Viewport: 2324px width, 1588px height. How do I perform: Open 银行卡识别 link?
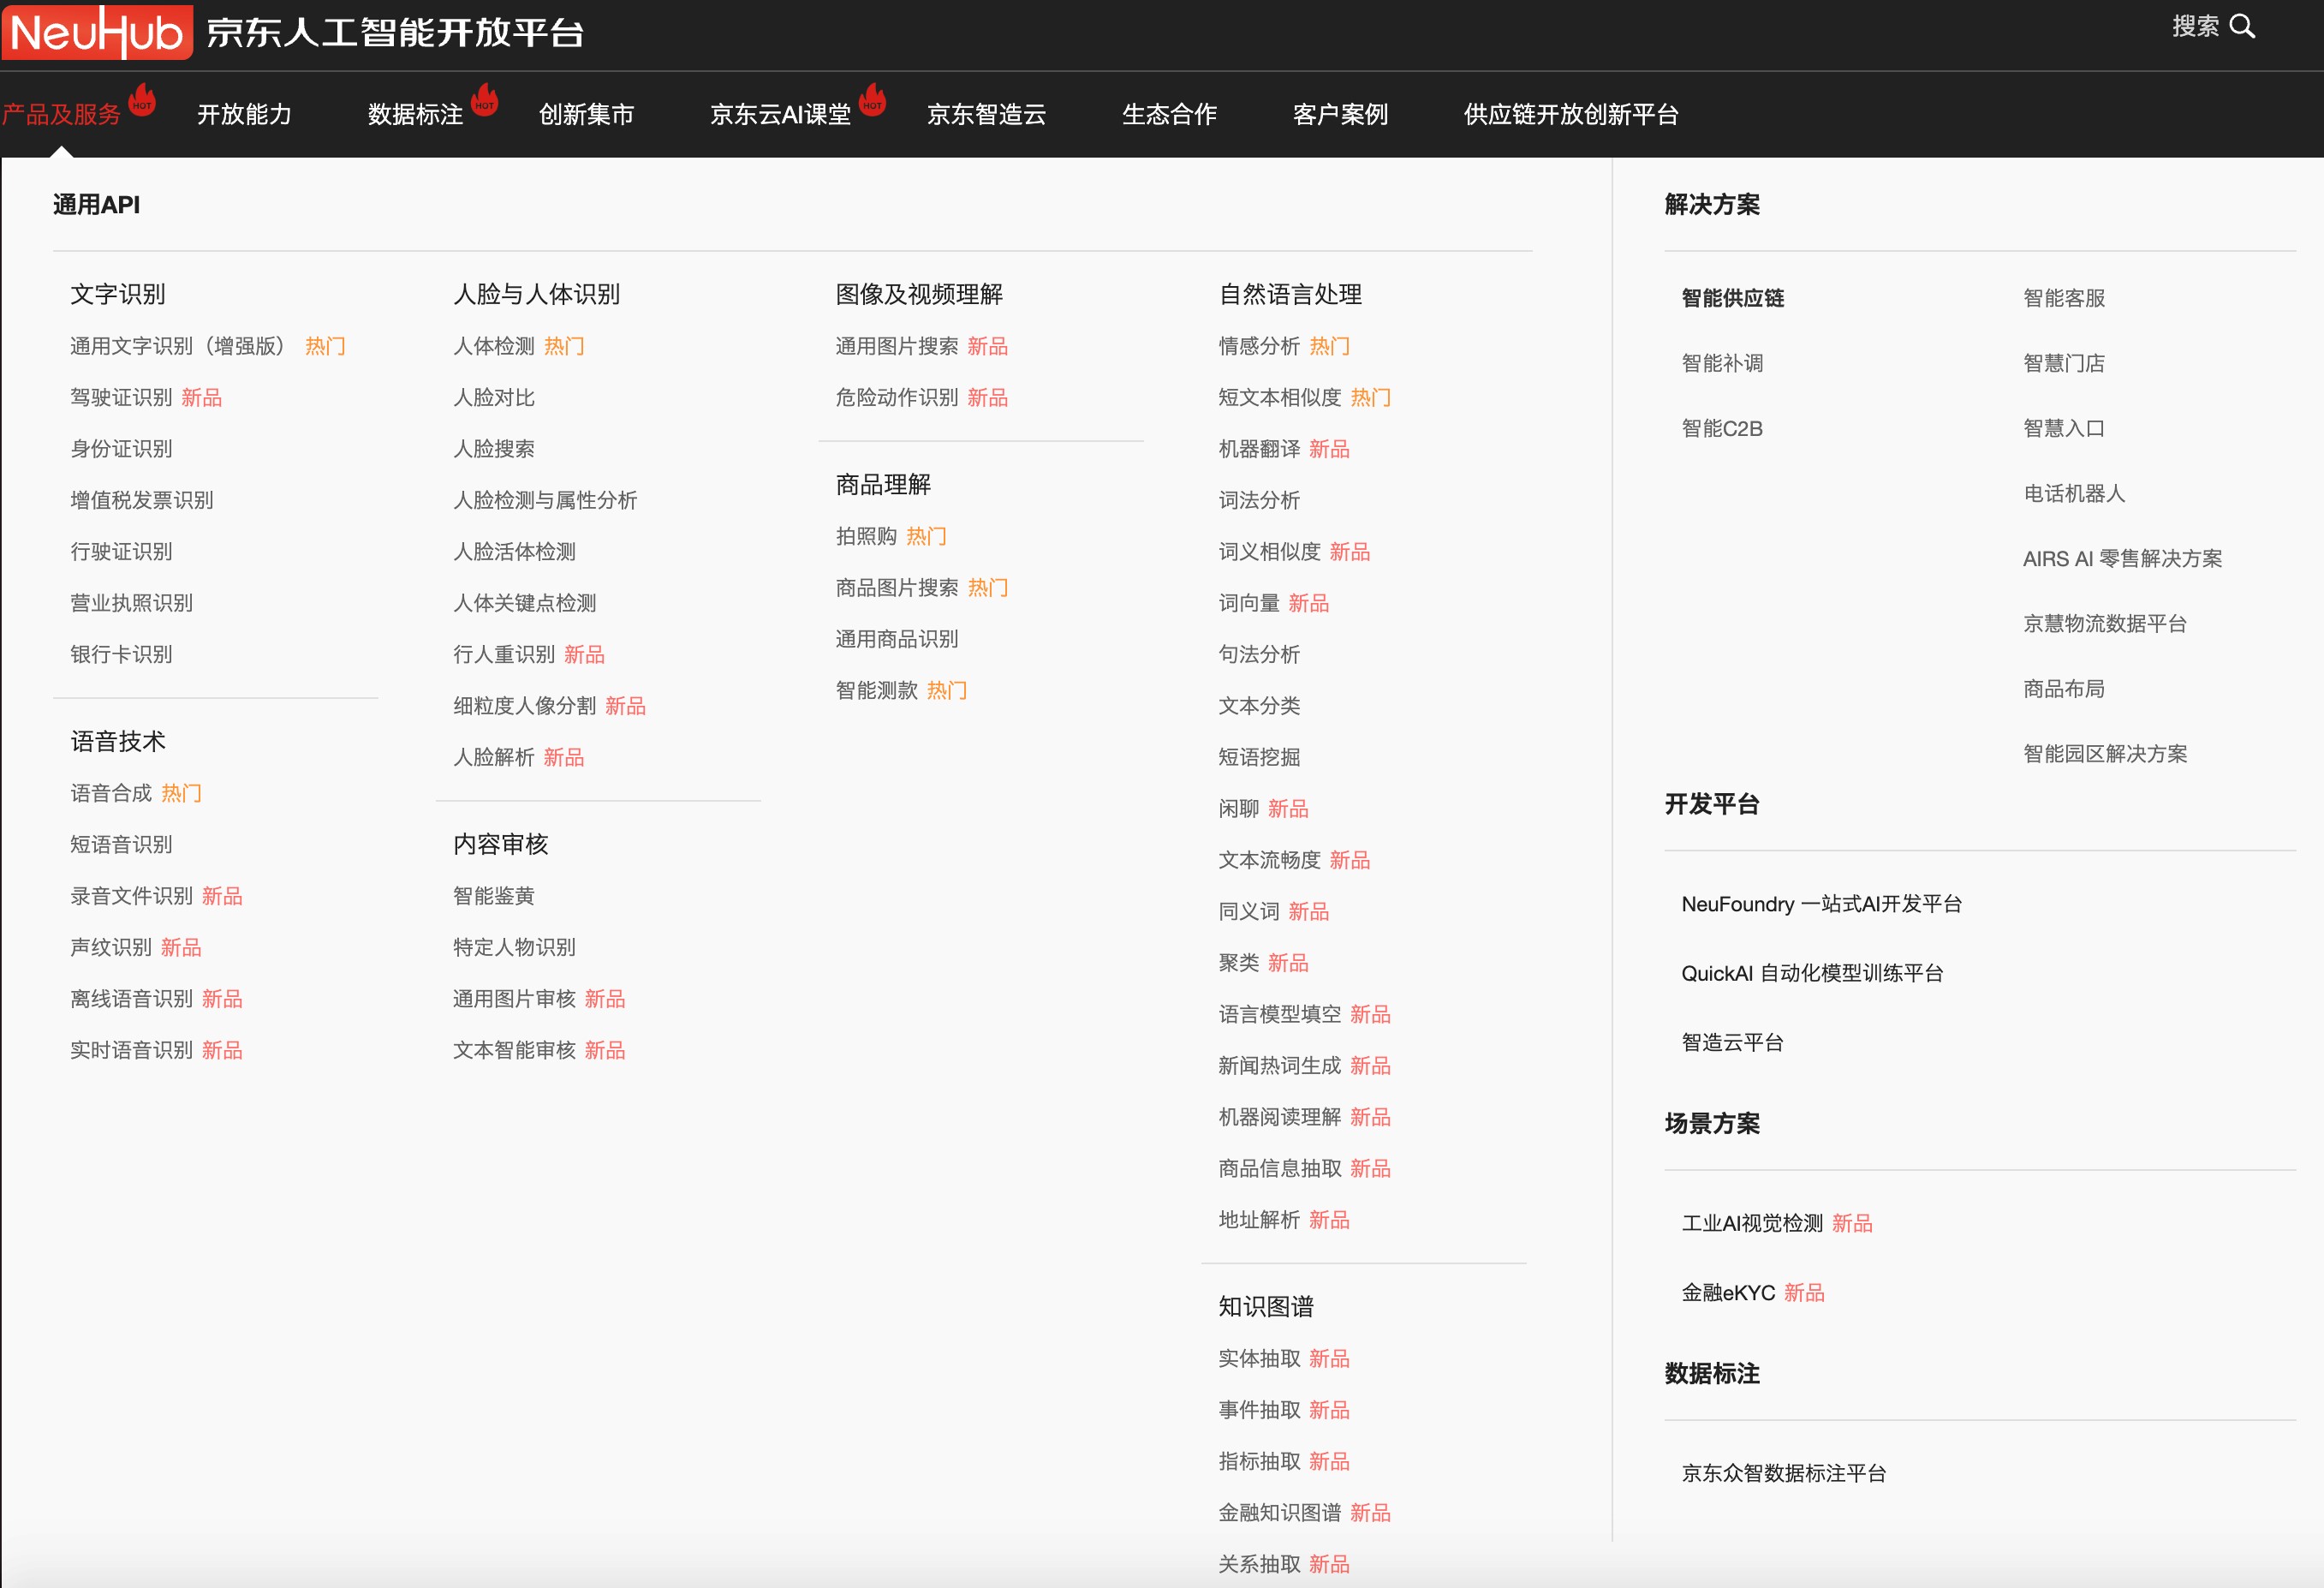pyautogui.click(x=121, y=654)
